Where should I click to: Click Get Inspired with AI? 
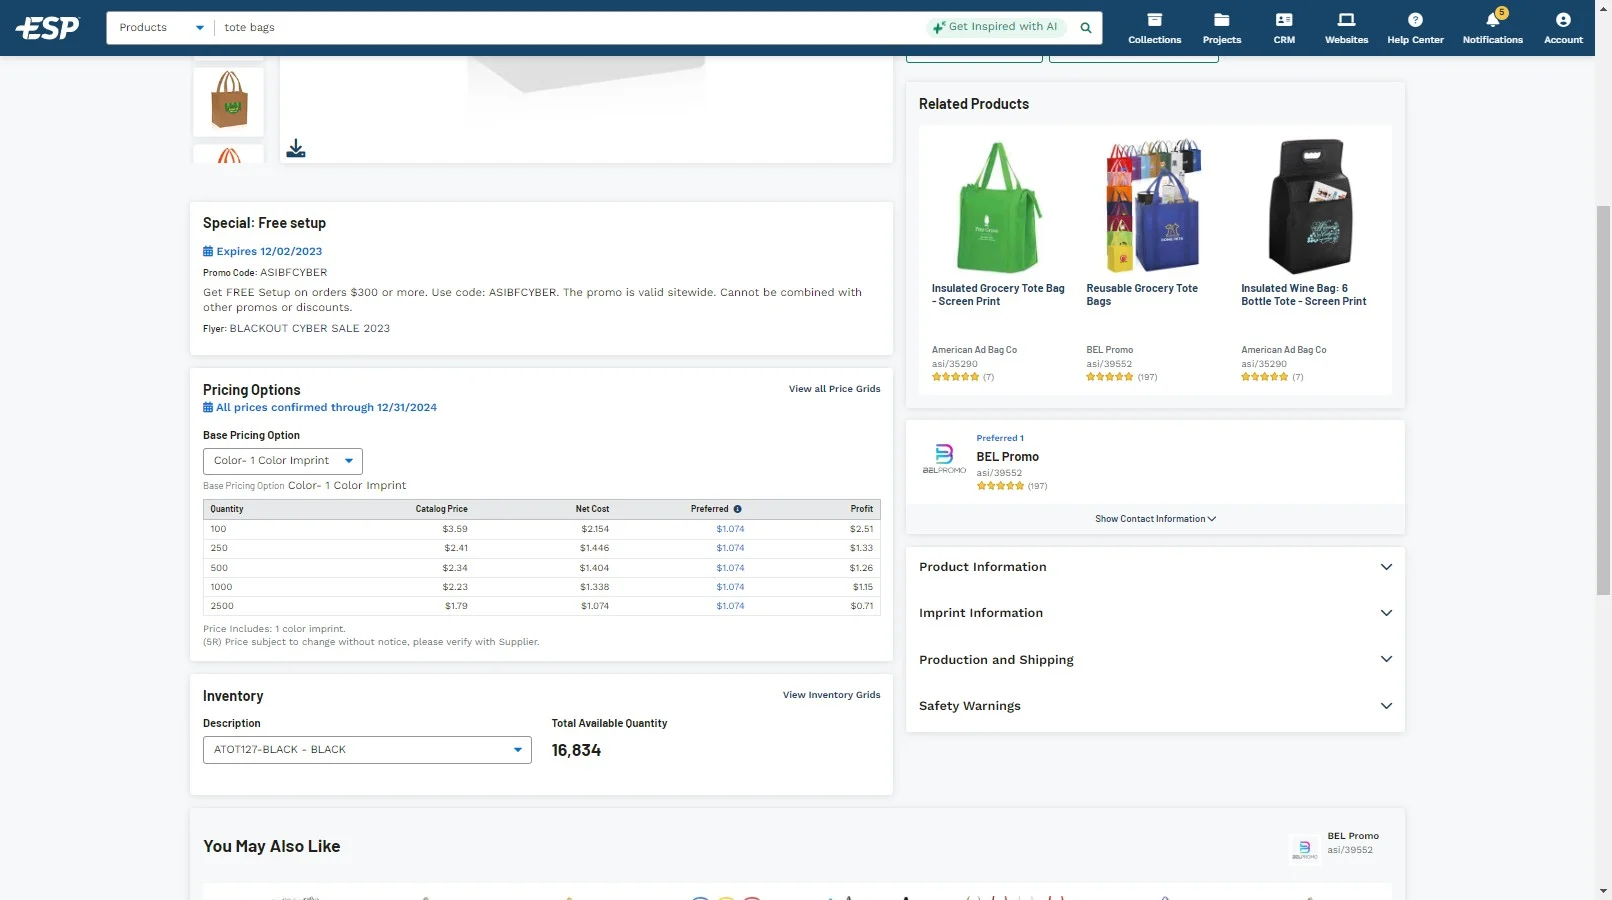(995, 27)
